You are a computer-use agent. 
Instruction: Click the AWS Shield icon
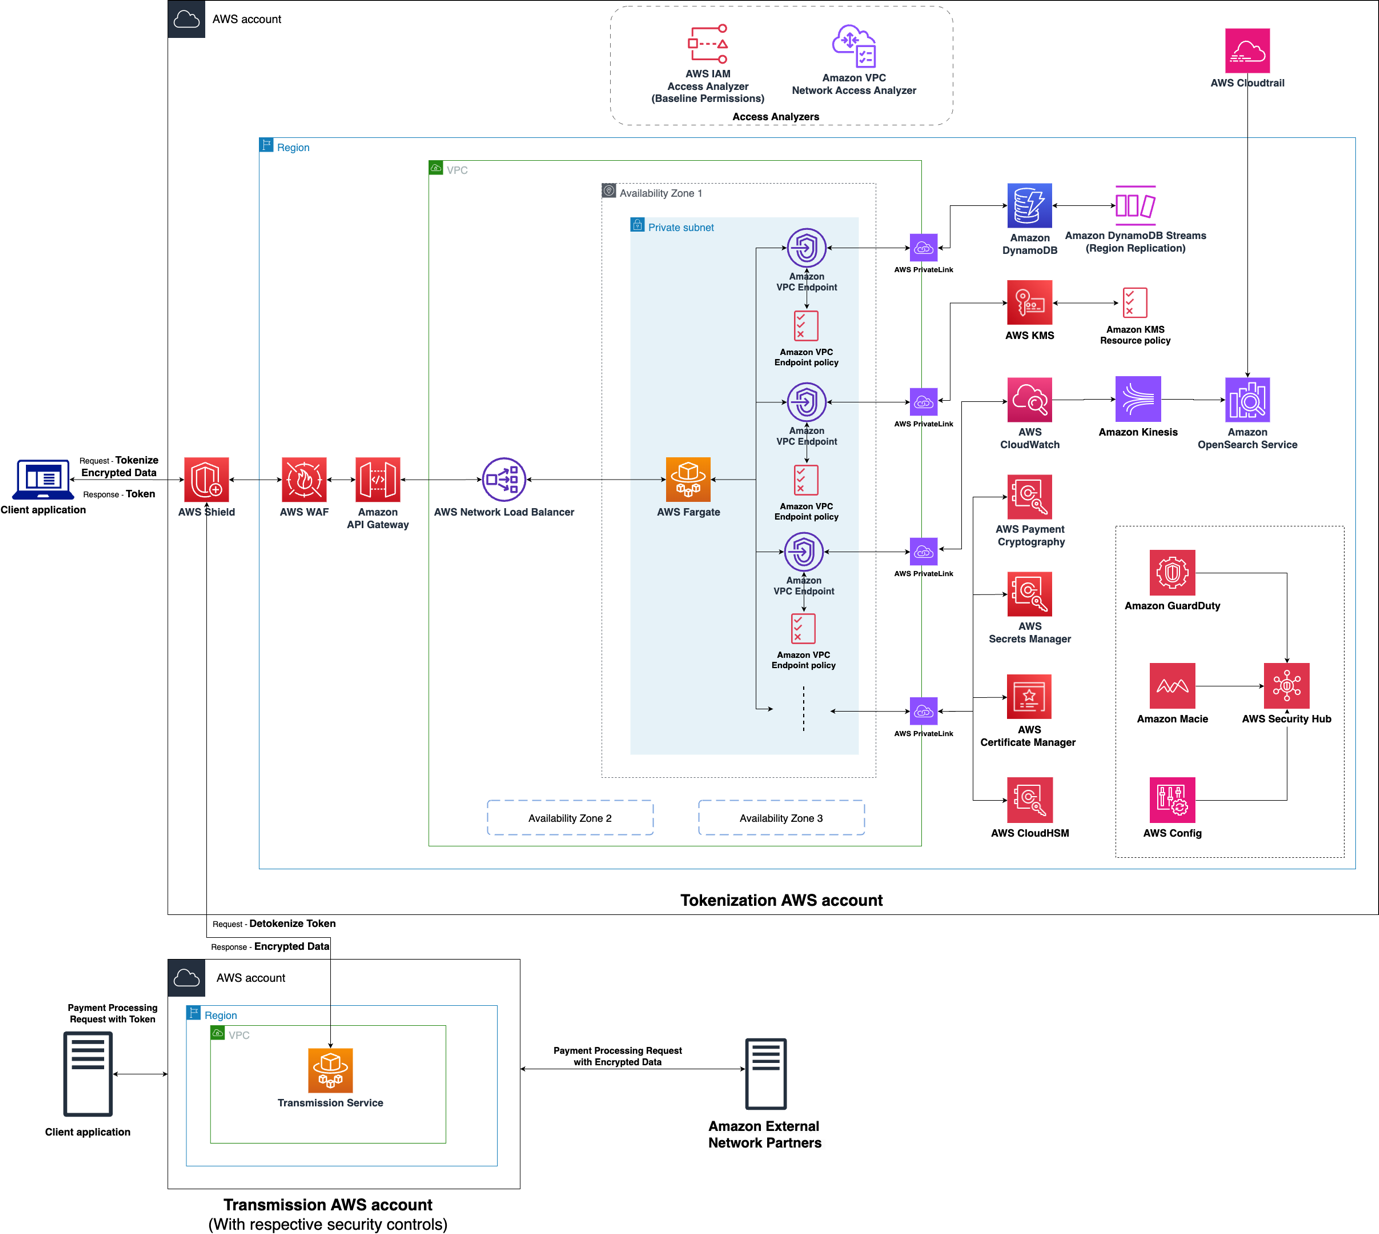(206, 480)
